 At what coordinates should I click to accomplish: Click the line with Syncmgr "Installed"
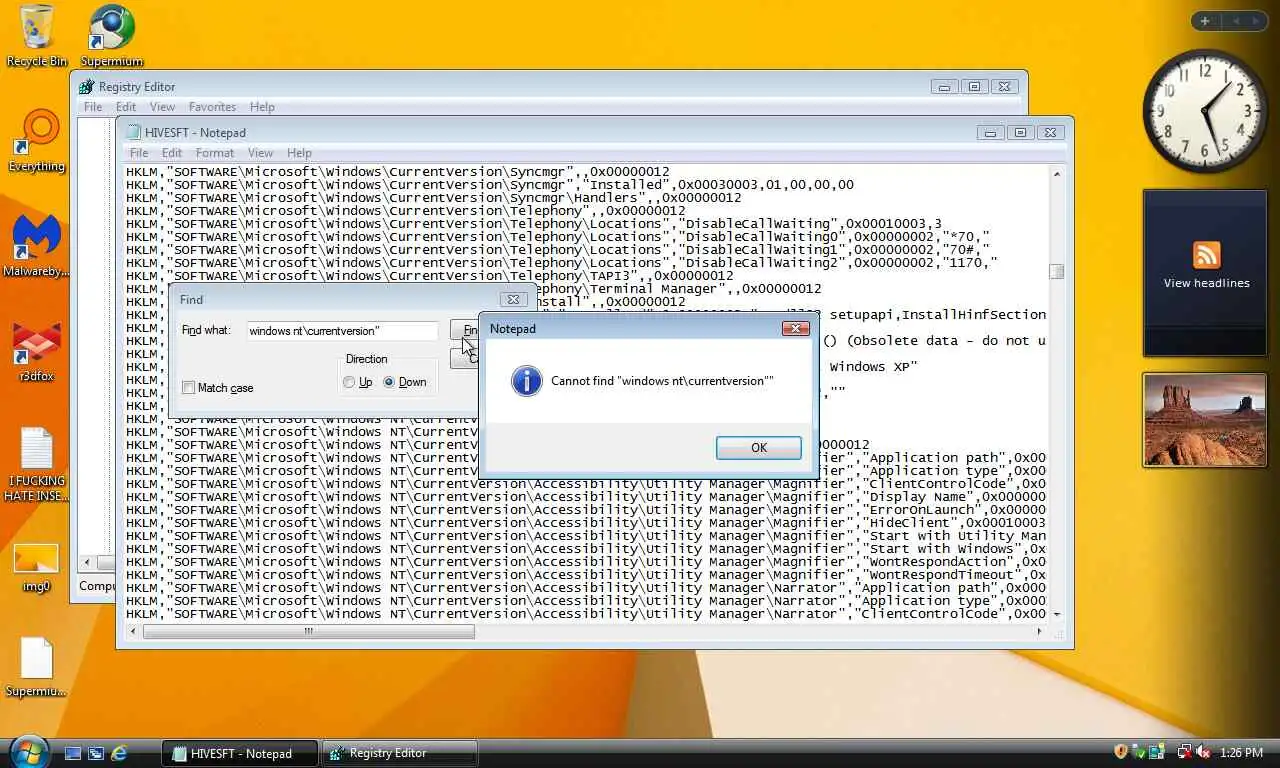tap(490, 184)
